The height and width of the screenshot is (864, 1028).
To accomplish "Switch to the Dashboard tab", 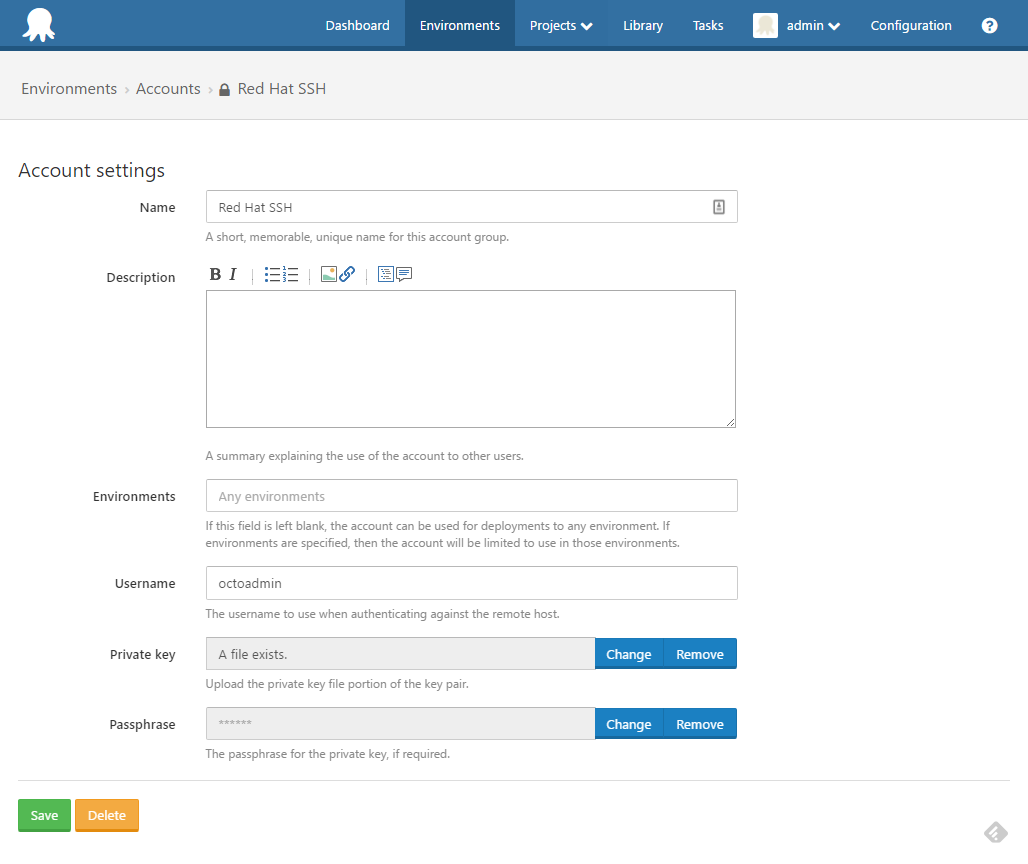I will pyautogui.click(x=357, y=25).
